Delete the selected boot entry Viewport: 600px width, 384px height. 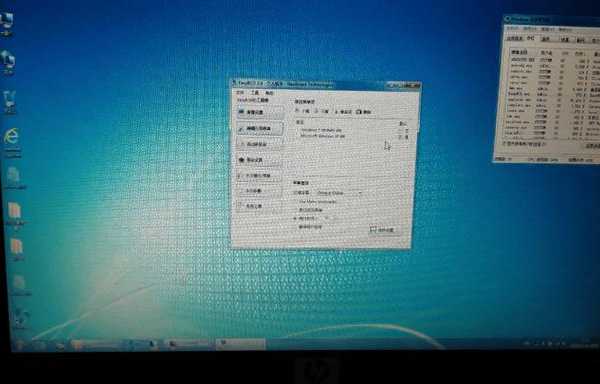click(x=364, y=112)
